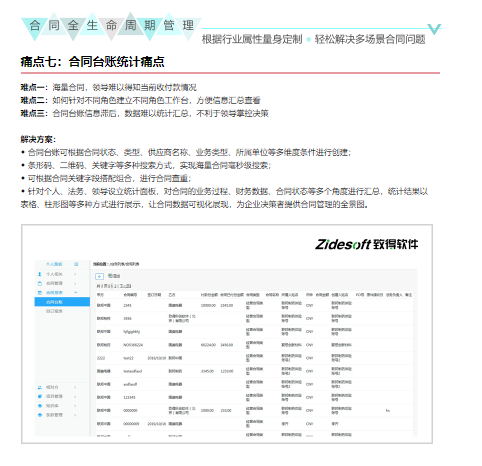Click contract number cell "00000006"
This screenshot has height=466, width=482.
coord(131,424)
